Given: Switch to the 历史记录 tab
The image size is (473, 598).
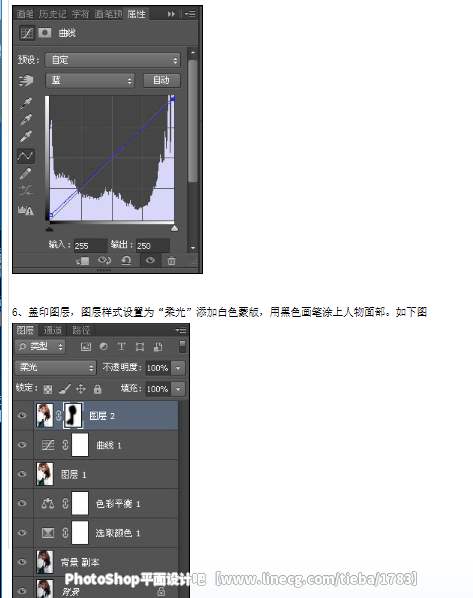Looking at the screenshot, I should click(x=53, y=14).
